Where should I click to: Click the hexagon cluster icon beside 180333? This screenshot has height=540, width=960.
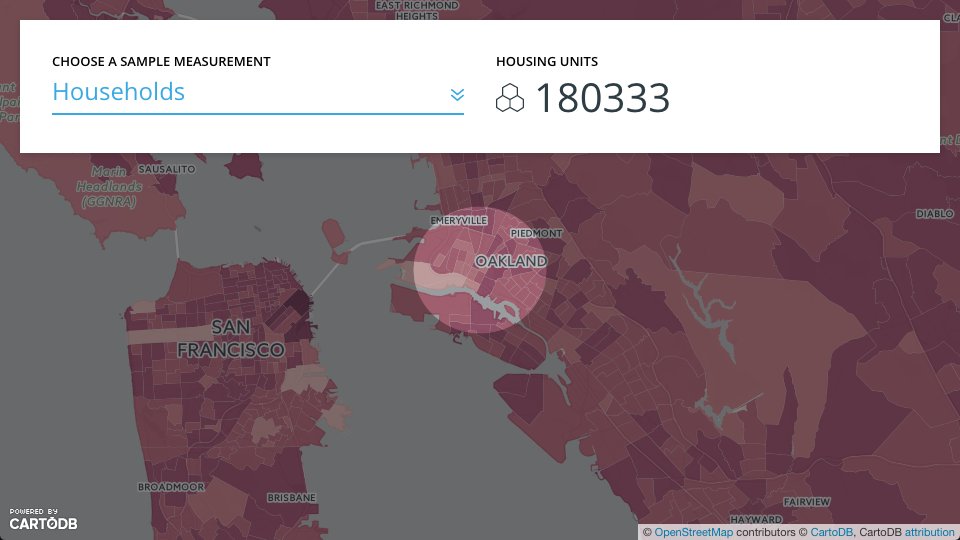click(510, 98)
